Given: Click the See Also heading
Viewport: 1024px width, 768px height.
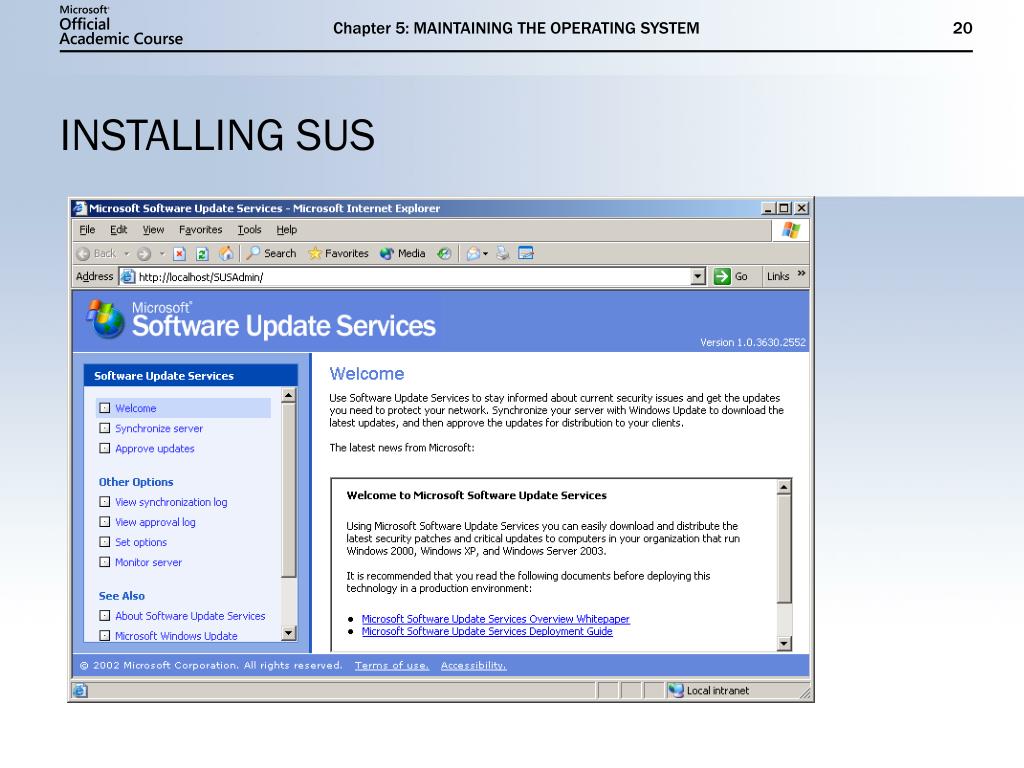Looking at the screenshot, I should point(121,596).
